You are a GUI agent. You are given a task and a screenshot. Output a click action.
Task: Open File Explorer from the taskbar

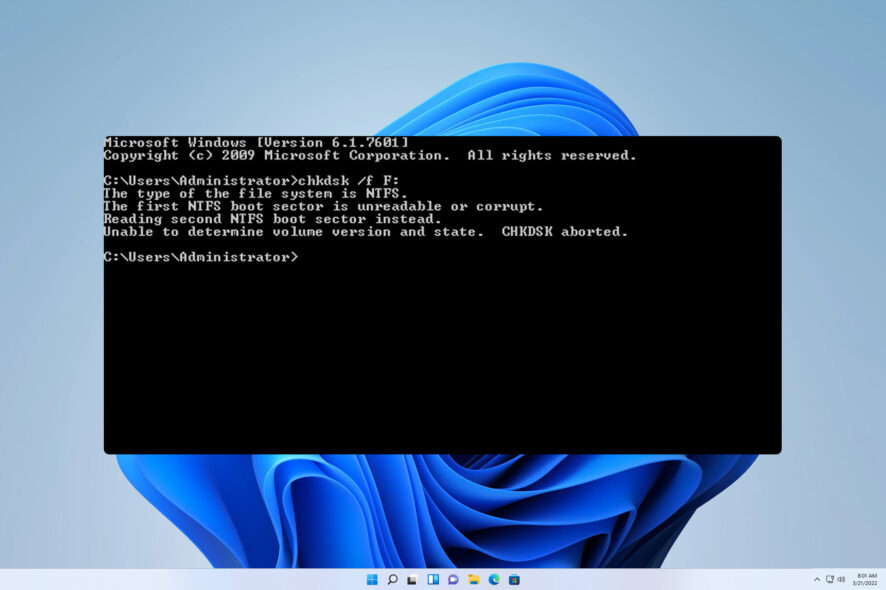474,579
